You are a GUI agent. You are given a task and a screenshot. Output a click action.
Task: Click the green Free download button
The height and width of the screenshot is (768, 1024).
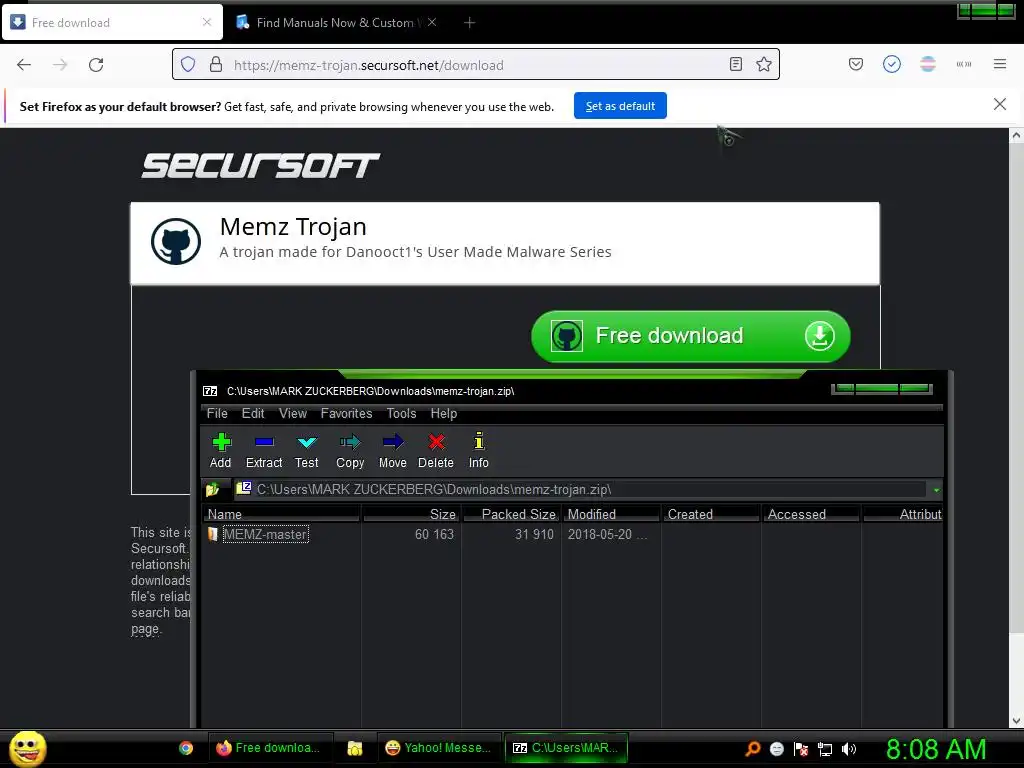(691, 336)
